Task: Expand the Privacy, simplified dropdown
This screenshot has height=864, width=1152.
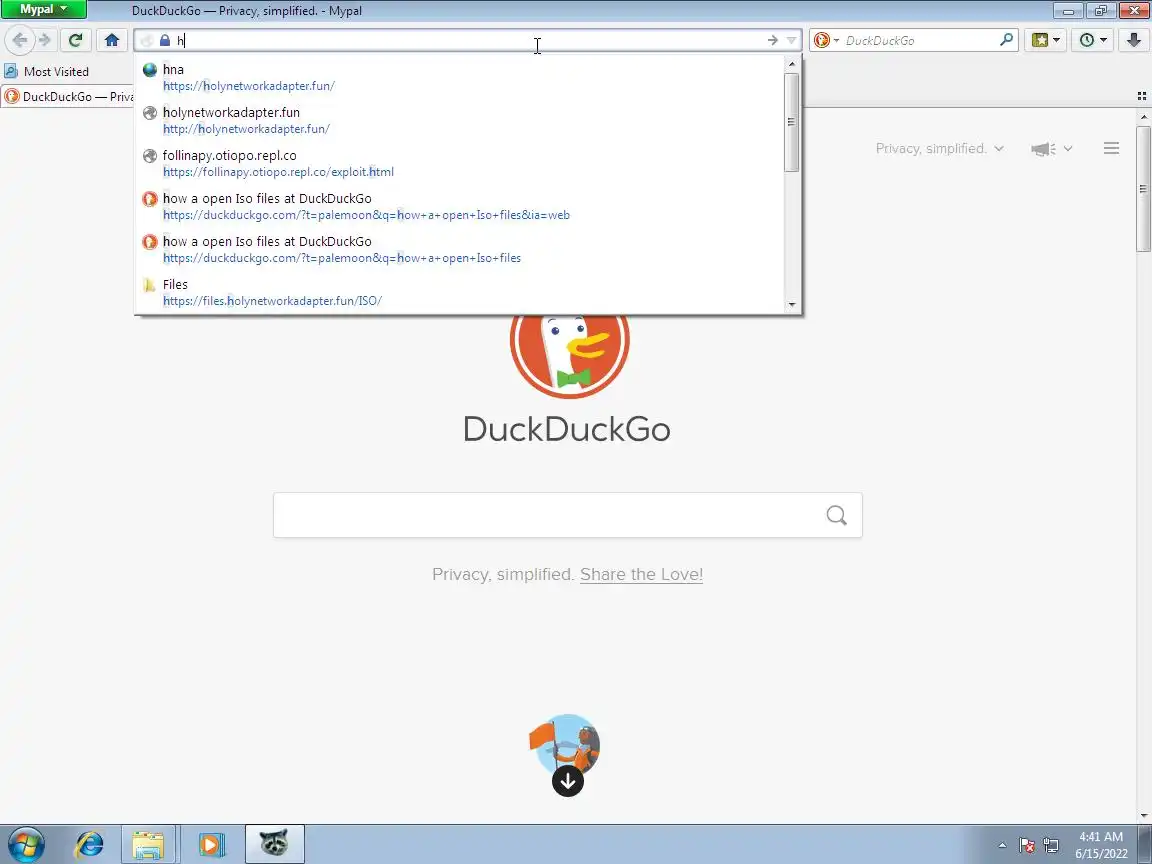Action: 940,148
